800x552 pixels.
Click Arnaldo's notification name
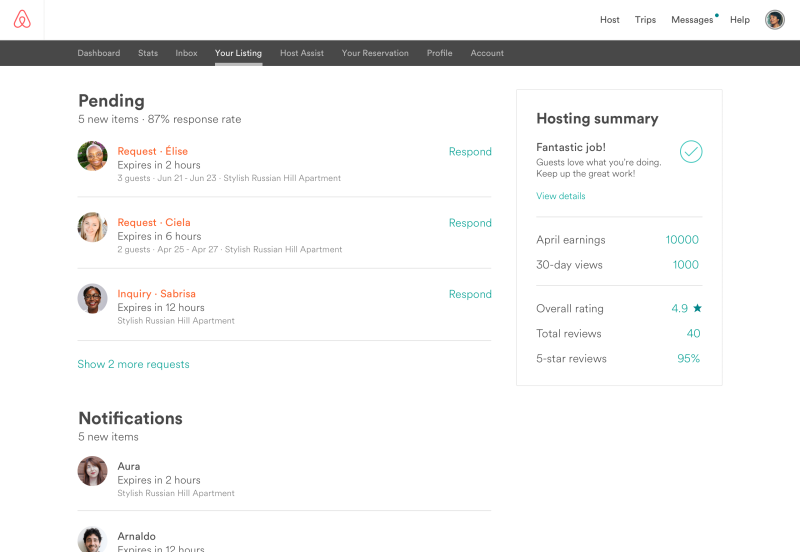click(136, 536)
